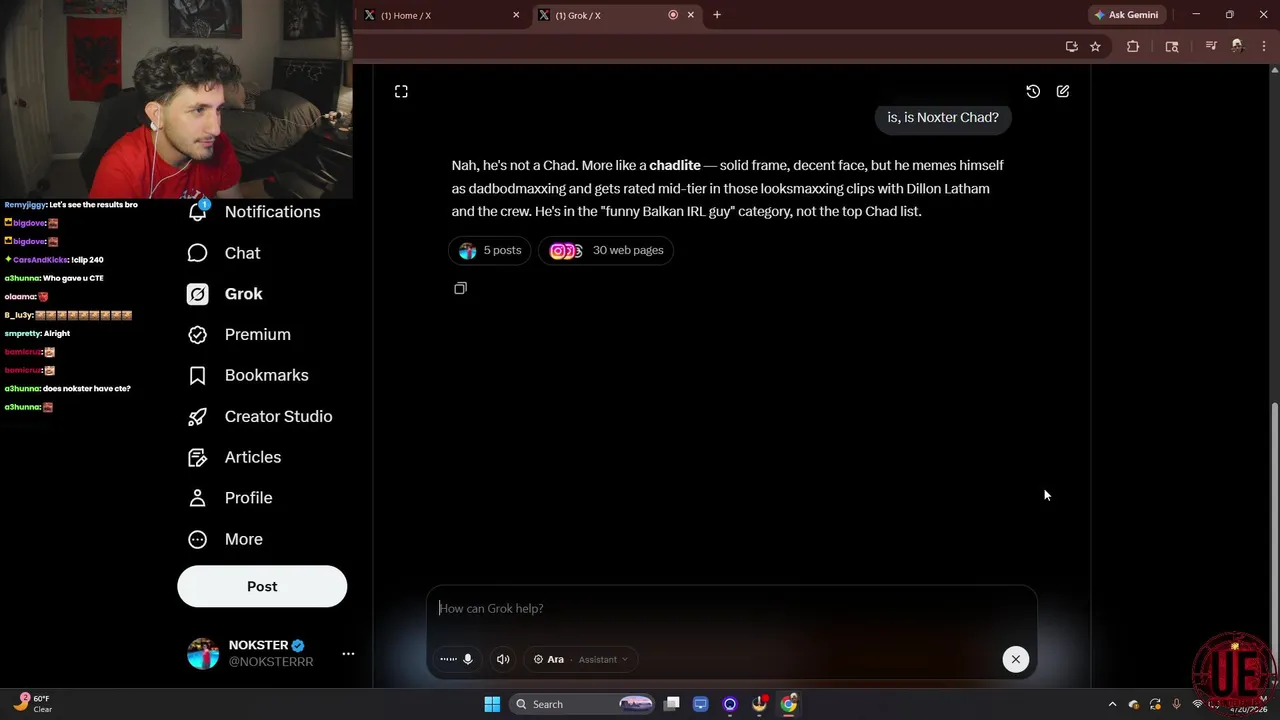
Task: Open the taskbar app with the red badge
Action: tap(760, 704)
